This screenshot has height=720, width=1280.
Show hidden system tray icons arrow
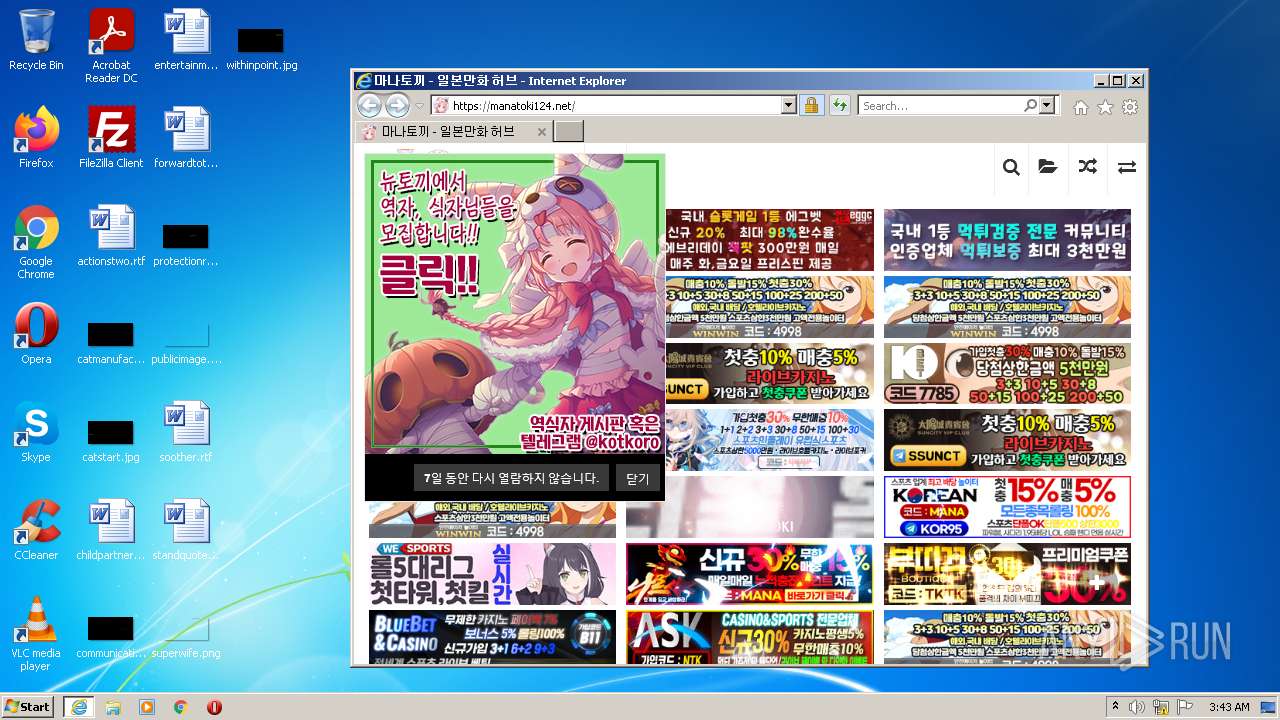click(x=1115, y=707)
